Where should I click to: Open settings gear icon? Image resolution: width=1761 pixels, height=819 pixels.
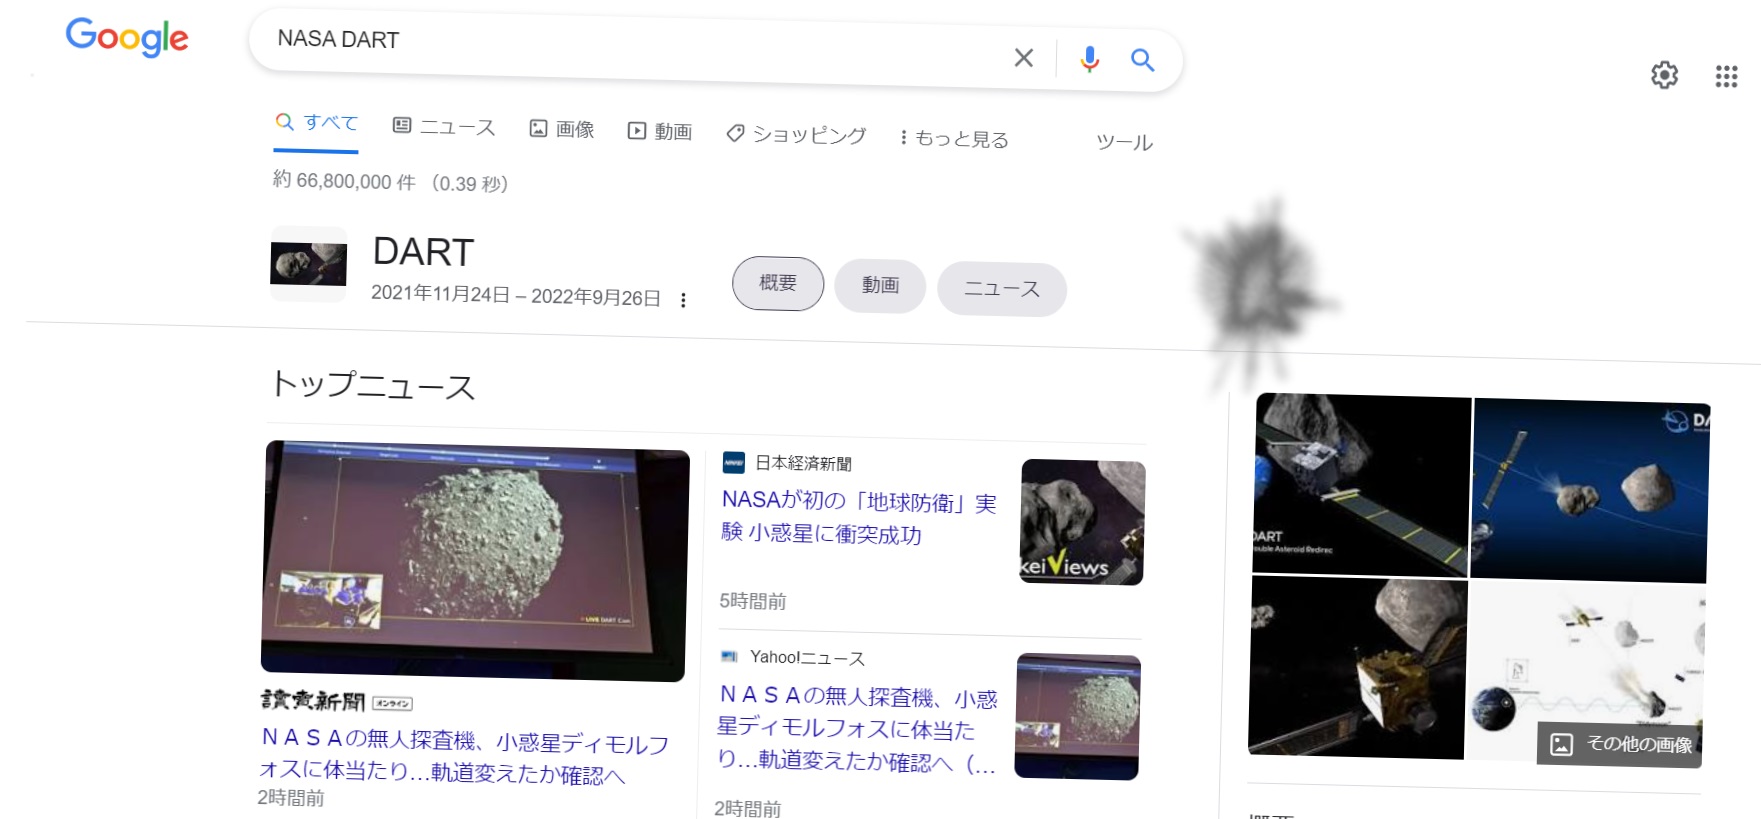[x=1664, y=75]
